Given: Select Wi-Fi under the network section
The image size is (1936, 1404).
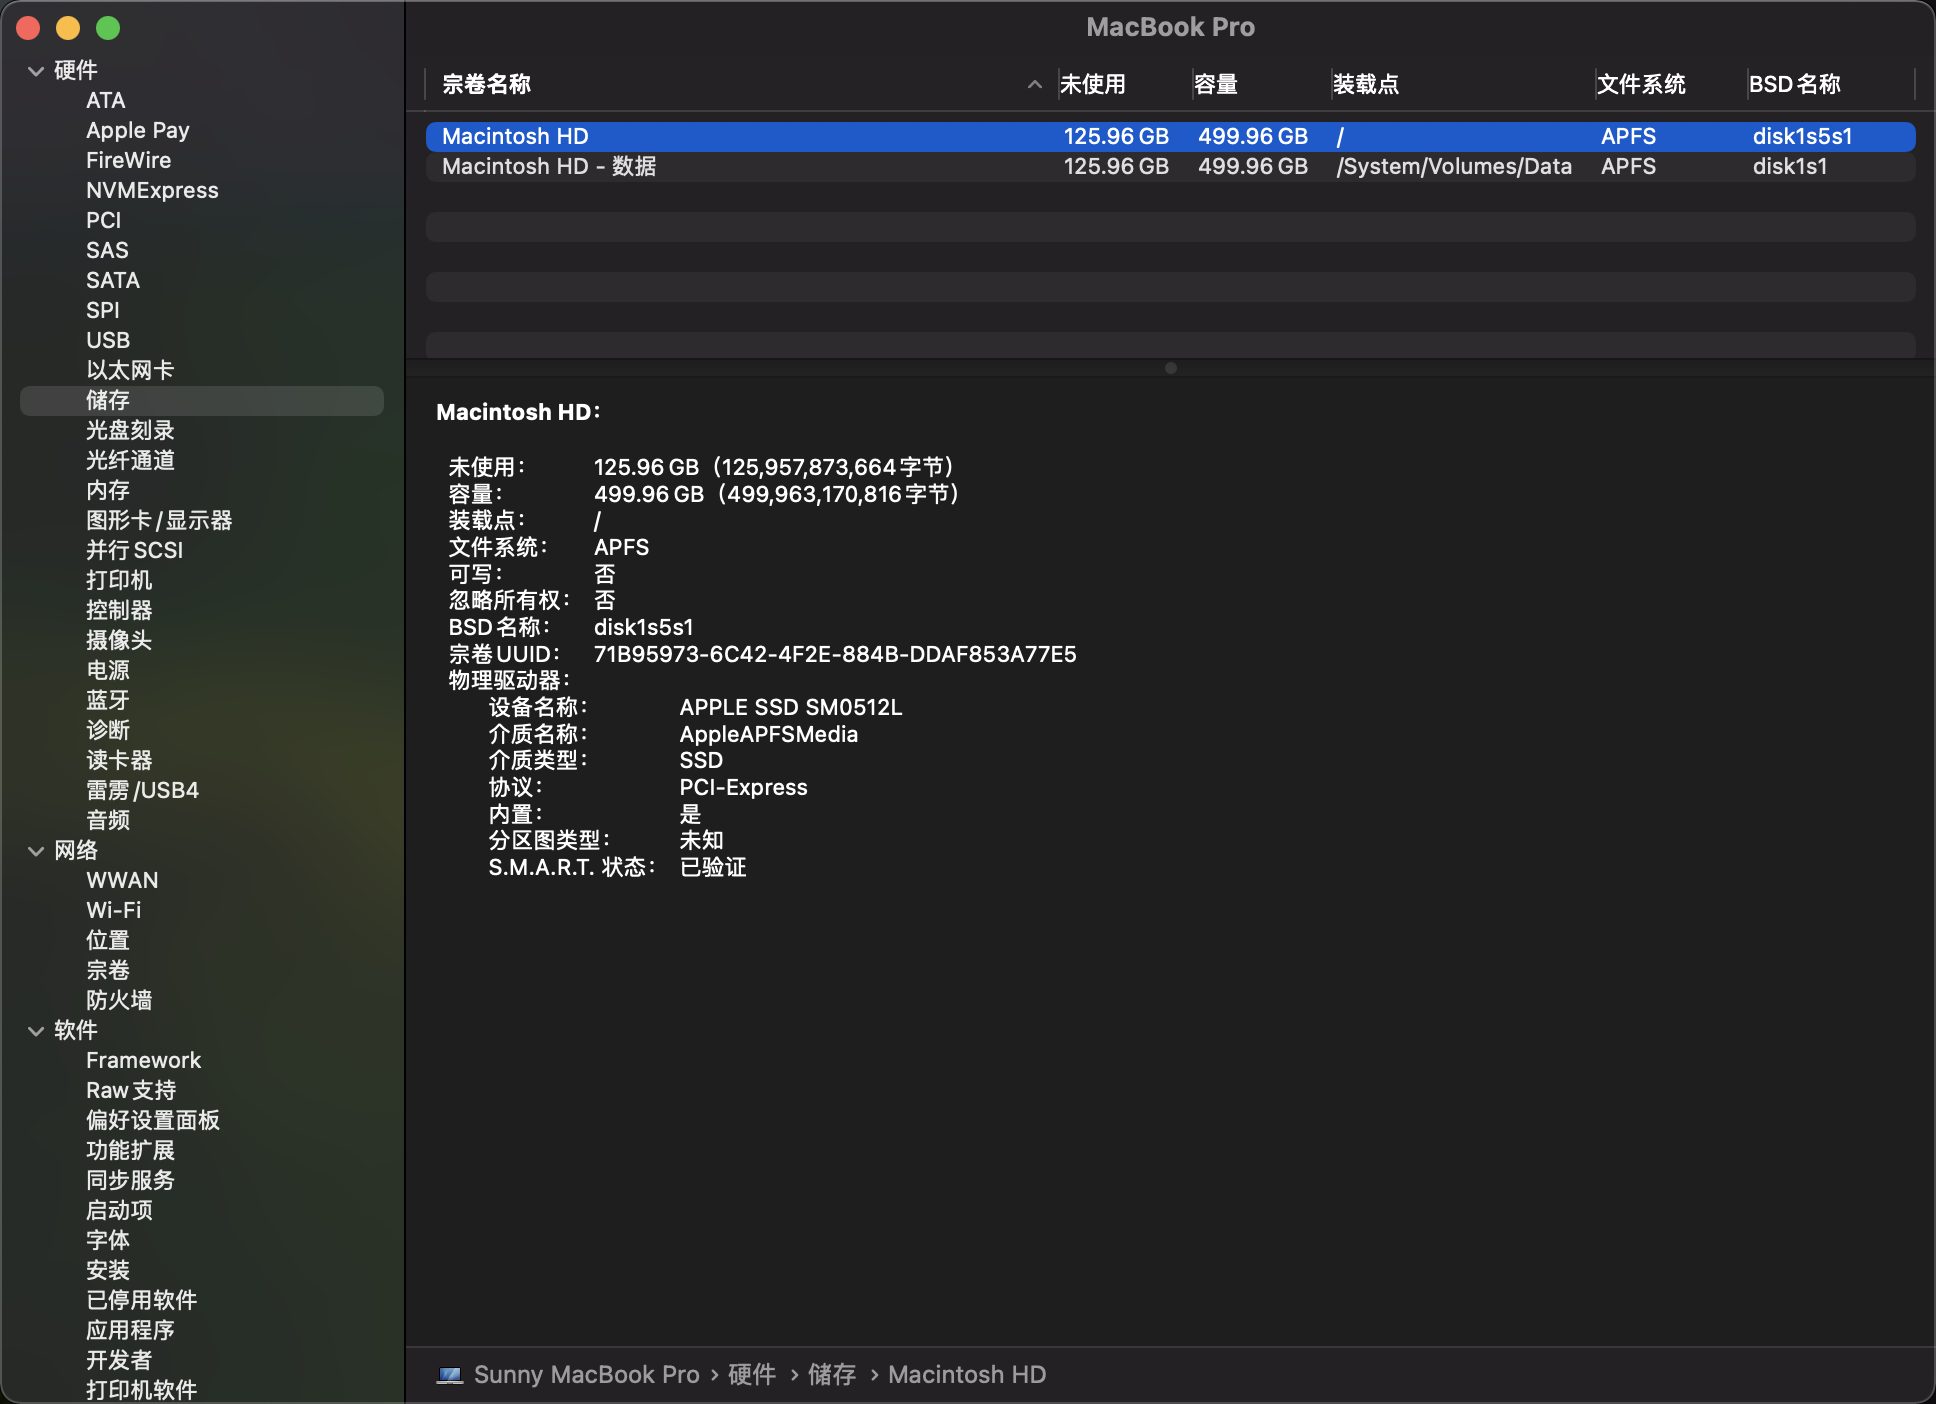Looking at the screenshot, I should tap(113, 910).
